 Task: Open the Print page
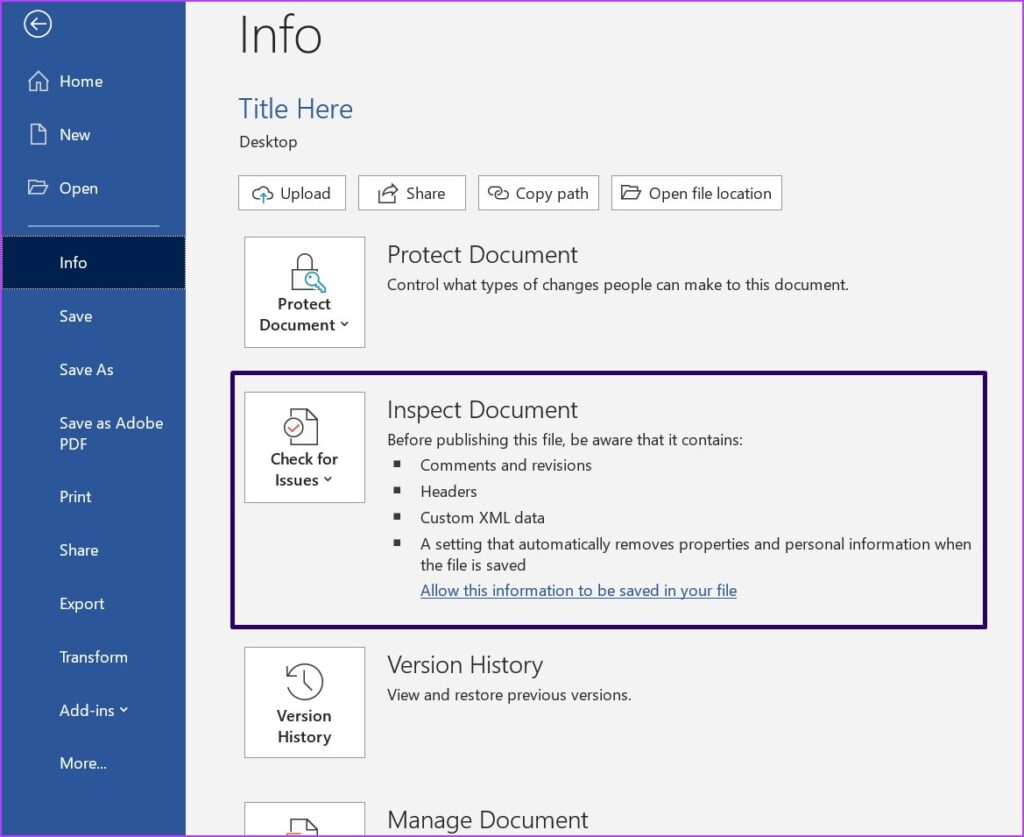[75, 497]
